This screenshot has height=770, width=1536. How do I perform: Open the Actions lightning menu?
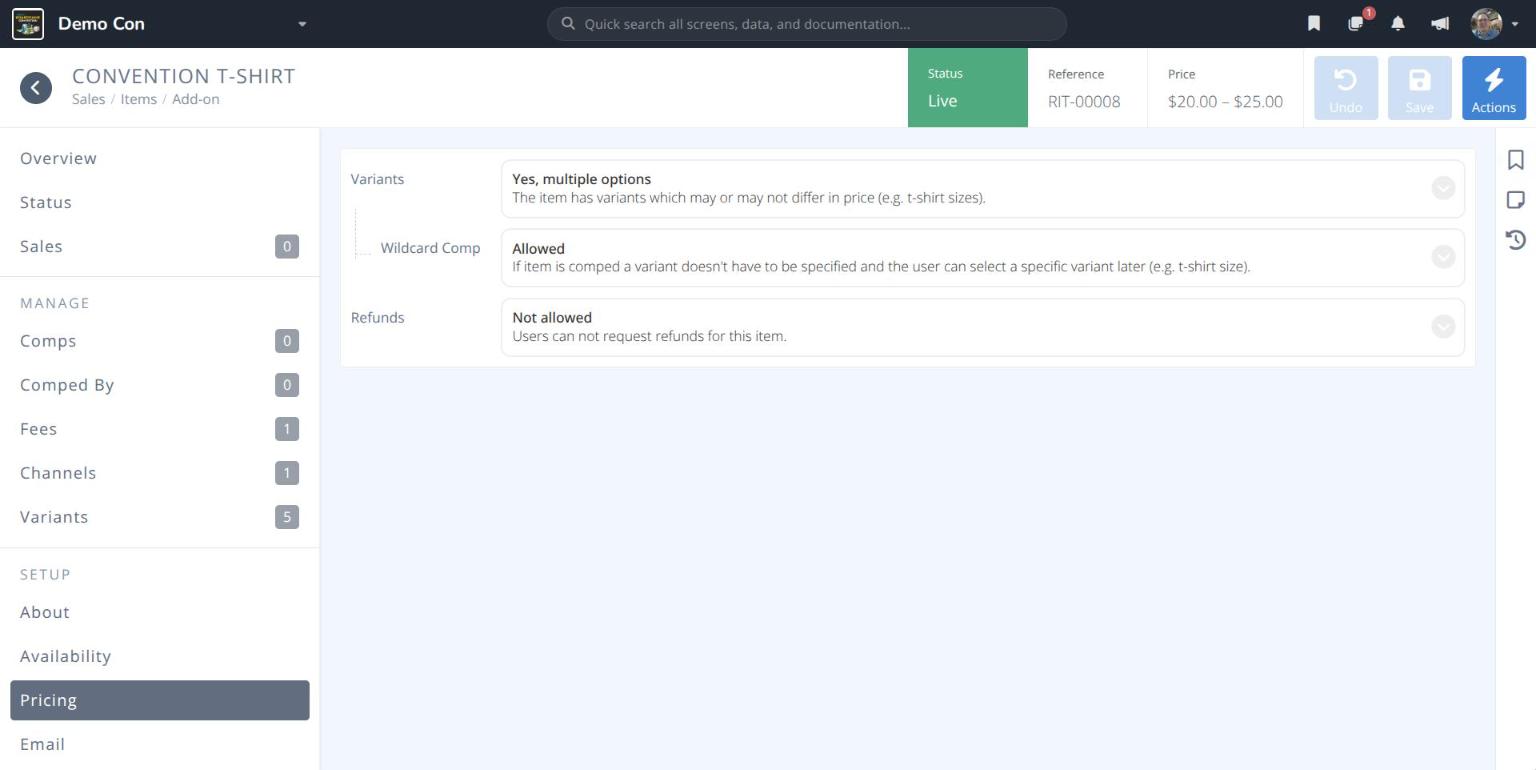1494,88
